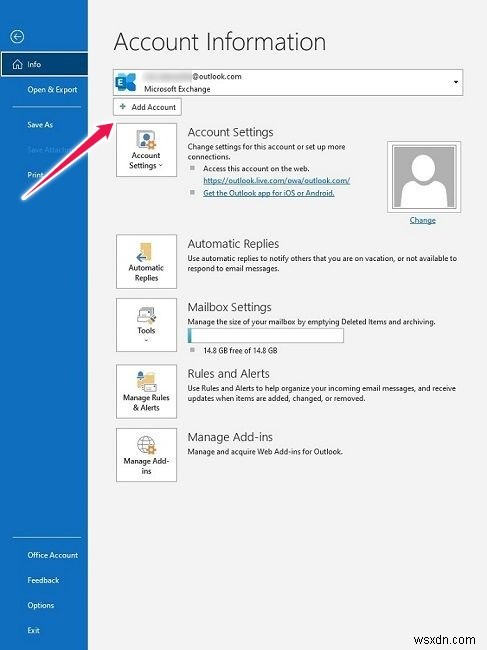Screen dimensions: 487x650
Task: Choose Exit in the sidebar
Action: pyautogui.click(x=34, y=630)
